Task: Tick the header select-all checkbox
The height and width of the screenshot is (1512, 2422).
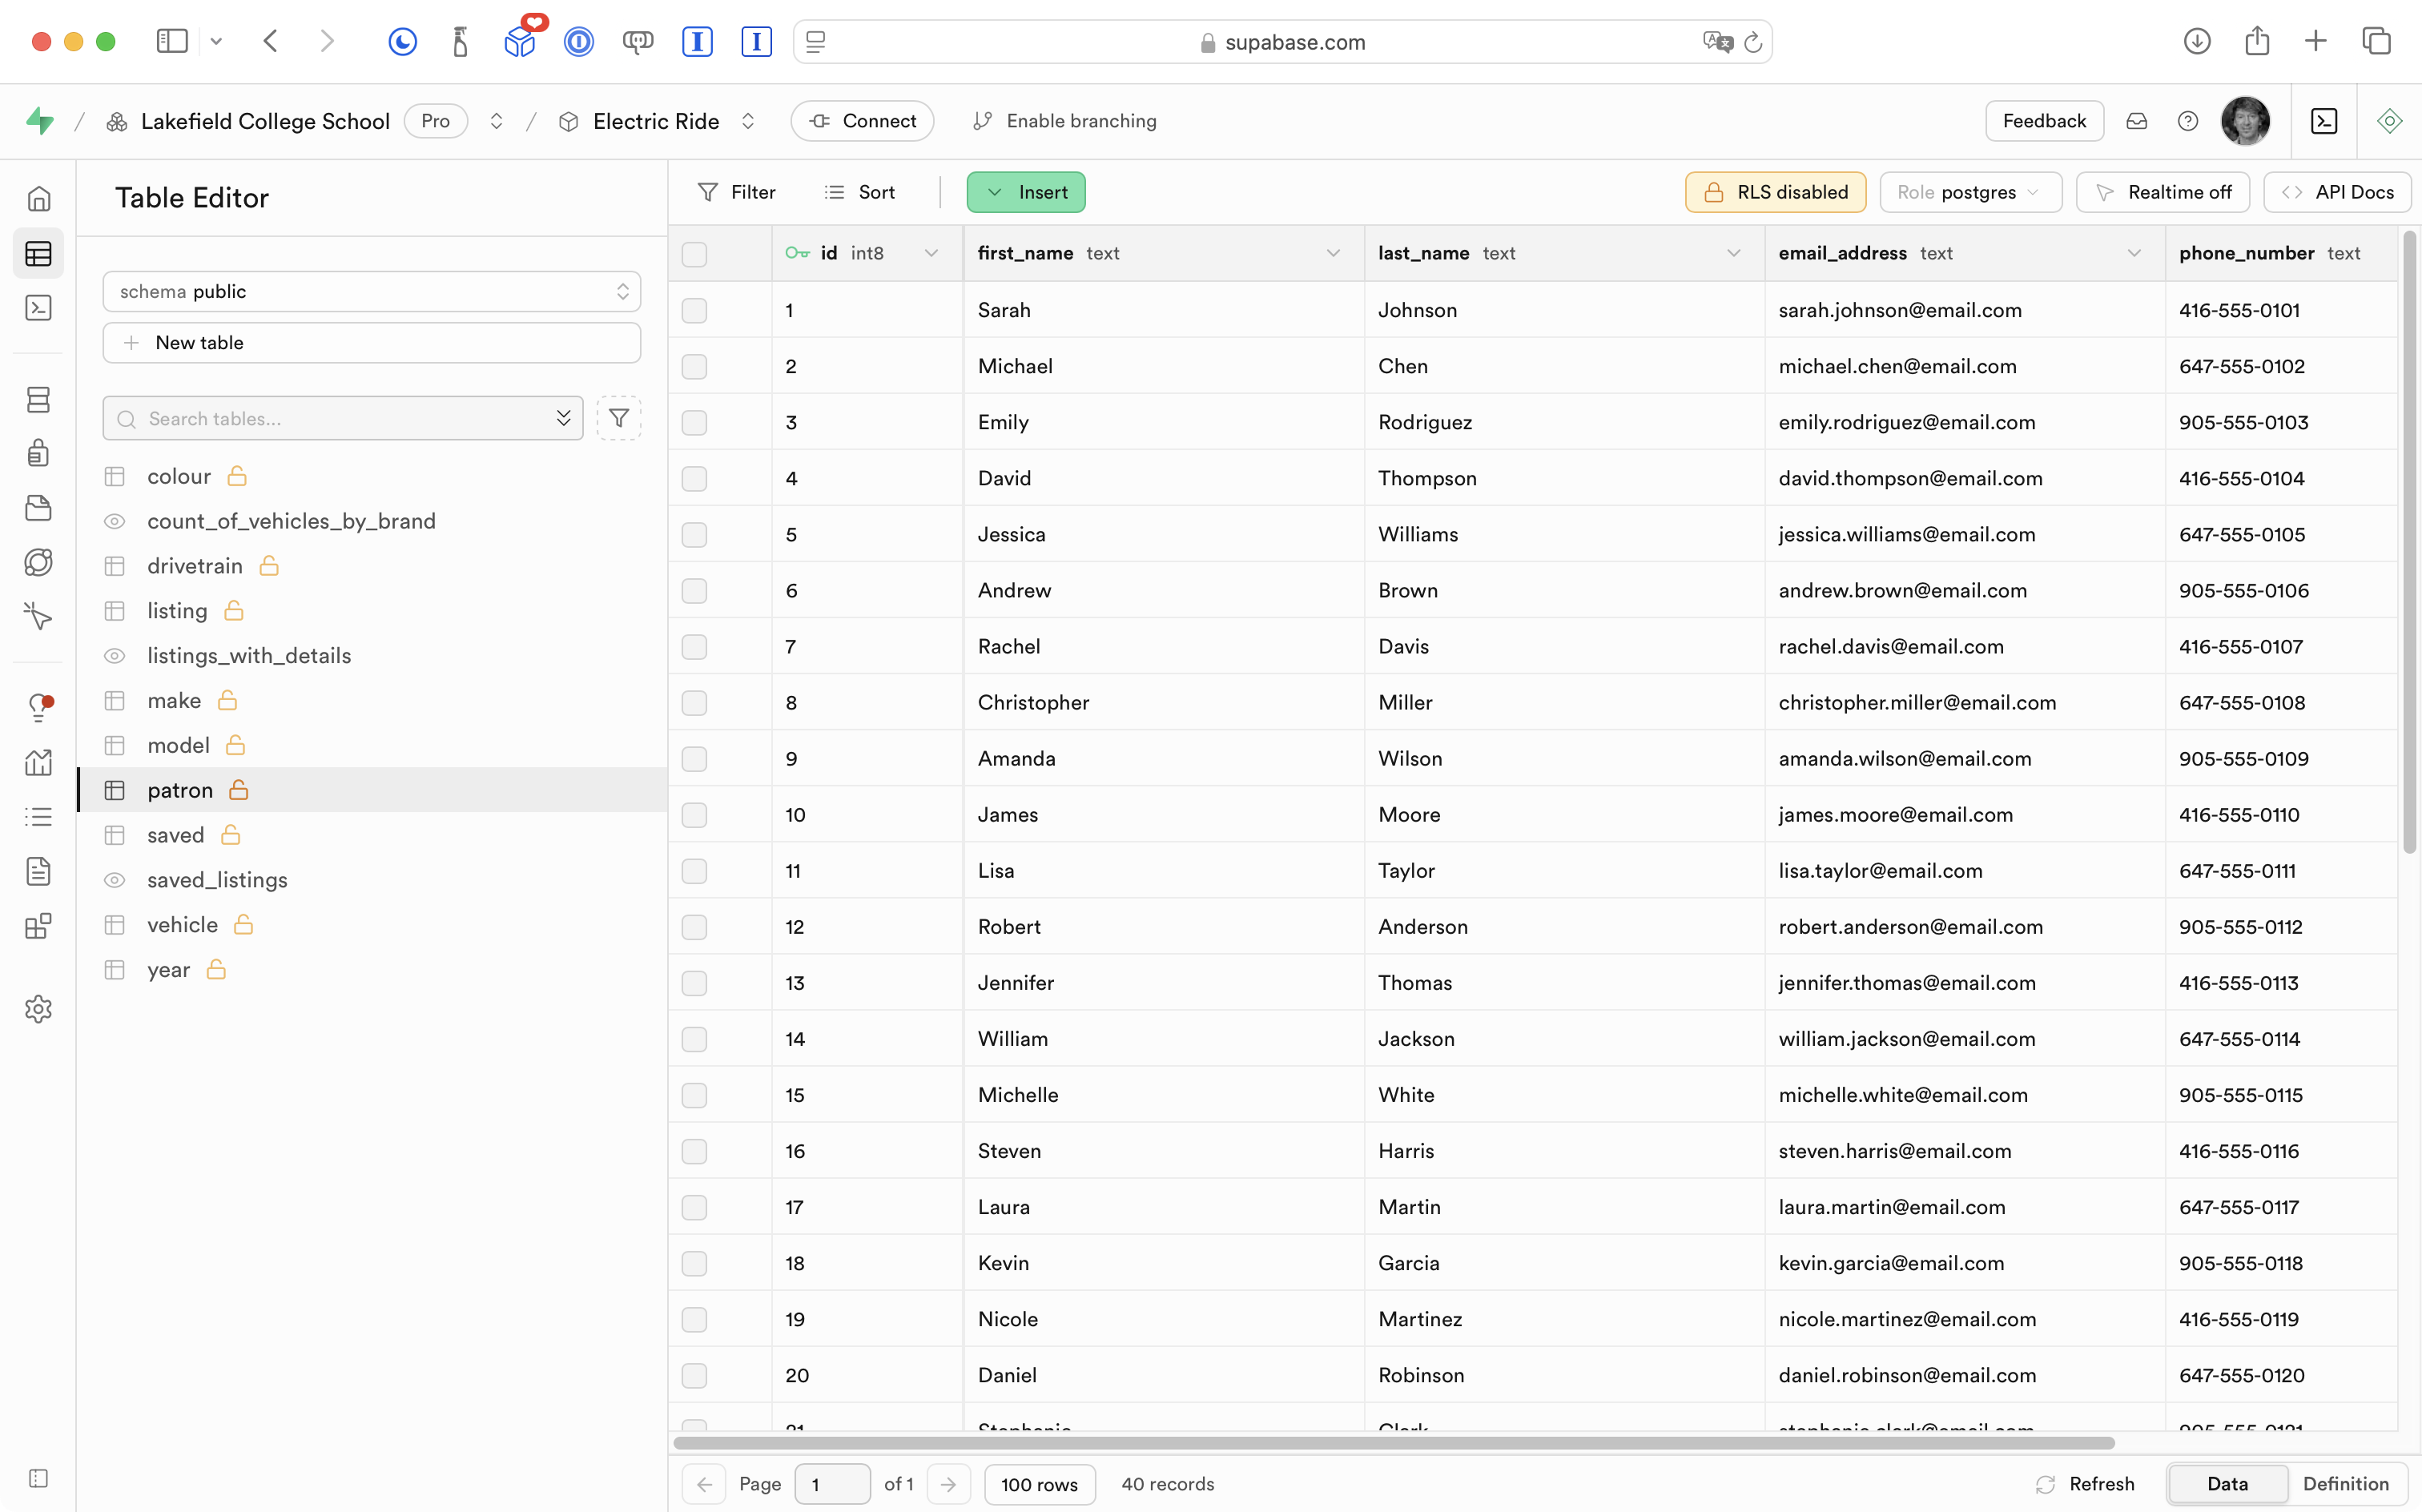Action: (x=694, y=254)
